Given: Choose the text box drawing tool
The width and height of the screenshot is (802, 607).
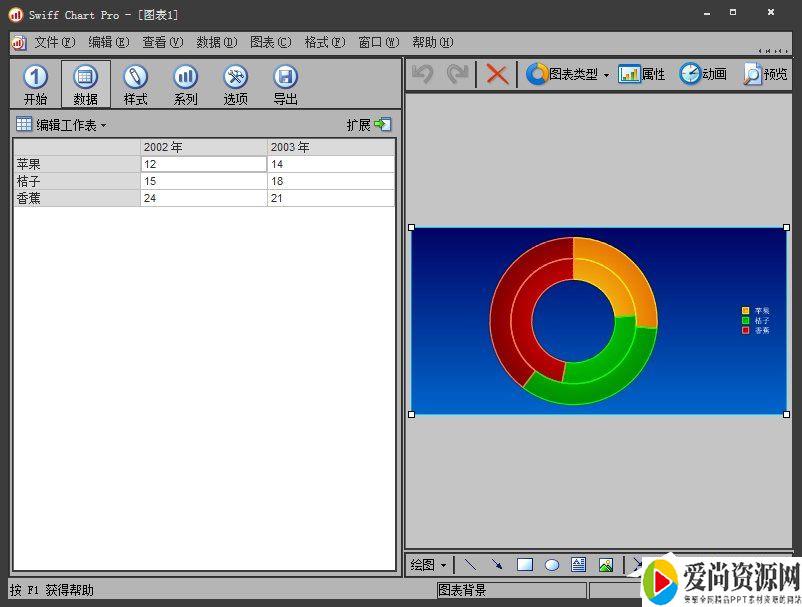Looking at the screenshot, I should click(x=578, y=565).
